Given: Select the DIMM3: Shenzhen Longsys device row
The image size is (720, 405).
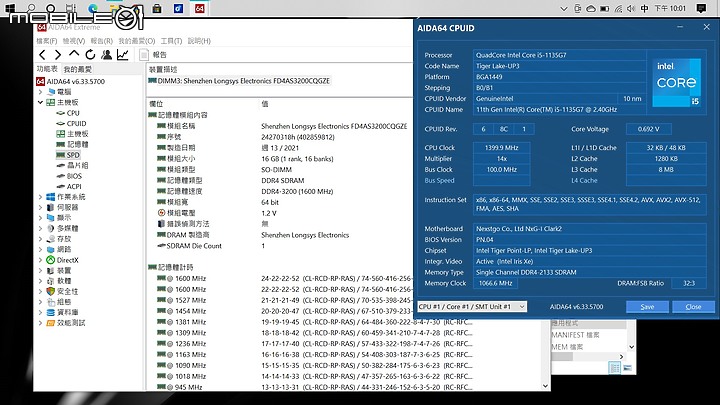Looking at the screenshot, I should coord(239,81).
